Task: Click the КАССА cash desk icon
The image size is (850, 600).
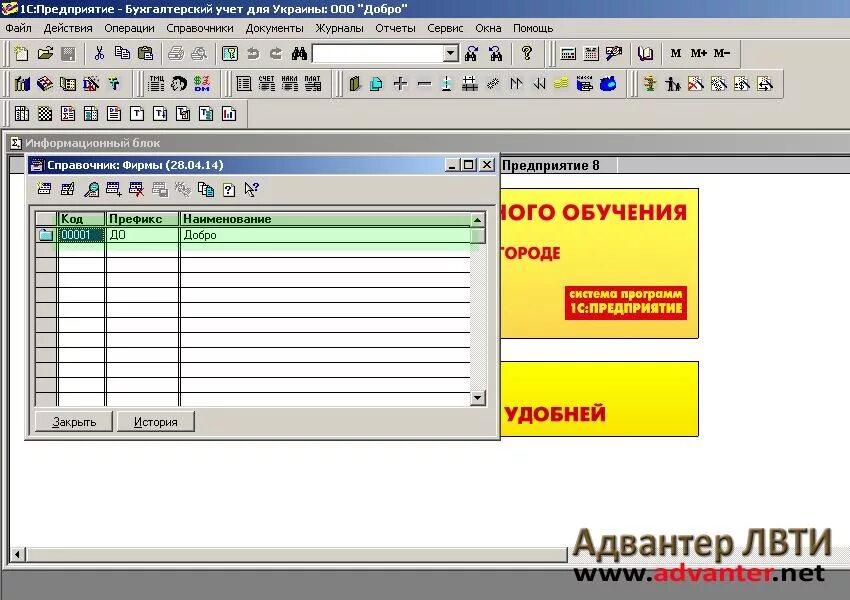Action: (x=584, y=83)
